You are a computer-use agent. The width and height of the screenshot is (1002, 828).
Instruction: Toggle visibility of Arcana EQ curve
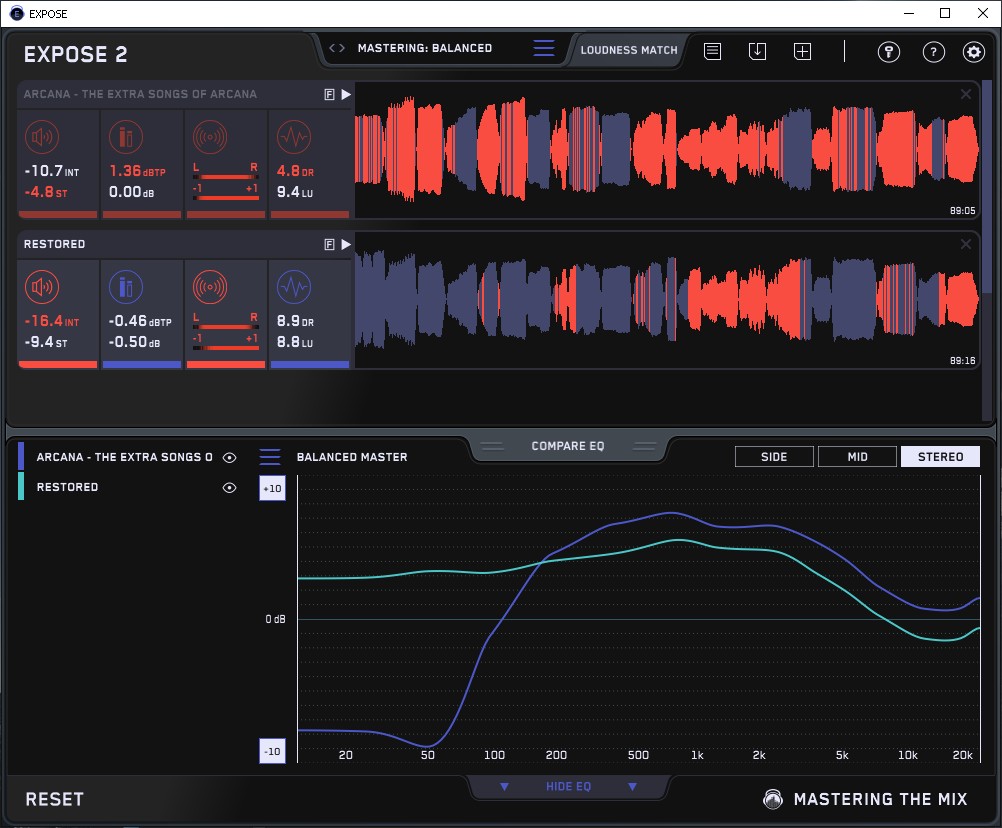coord(229,457)
